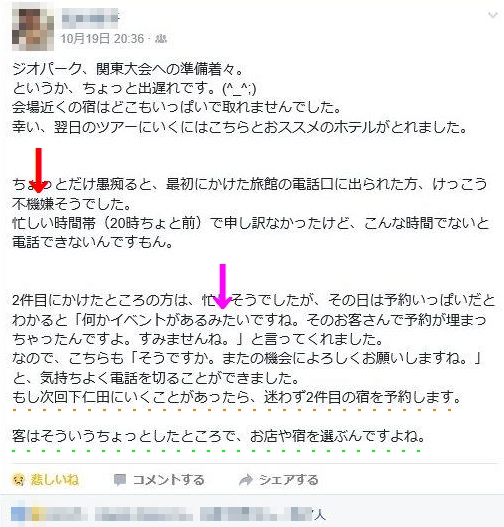504x527 pixels.
Task: Open the post options chevron menu
Action: point(493,15)
